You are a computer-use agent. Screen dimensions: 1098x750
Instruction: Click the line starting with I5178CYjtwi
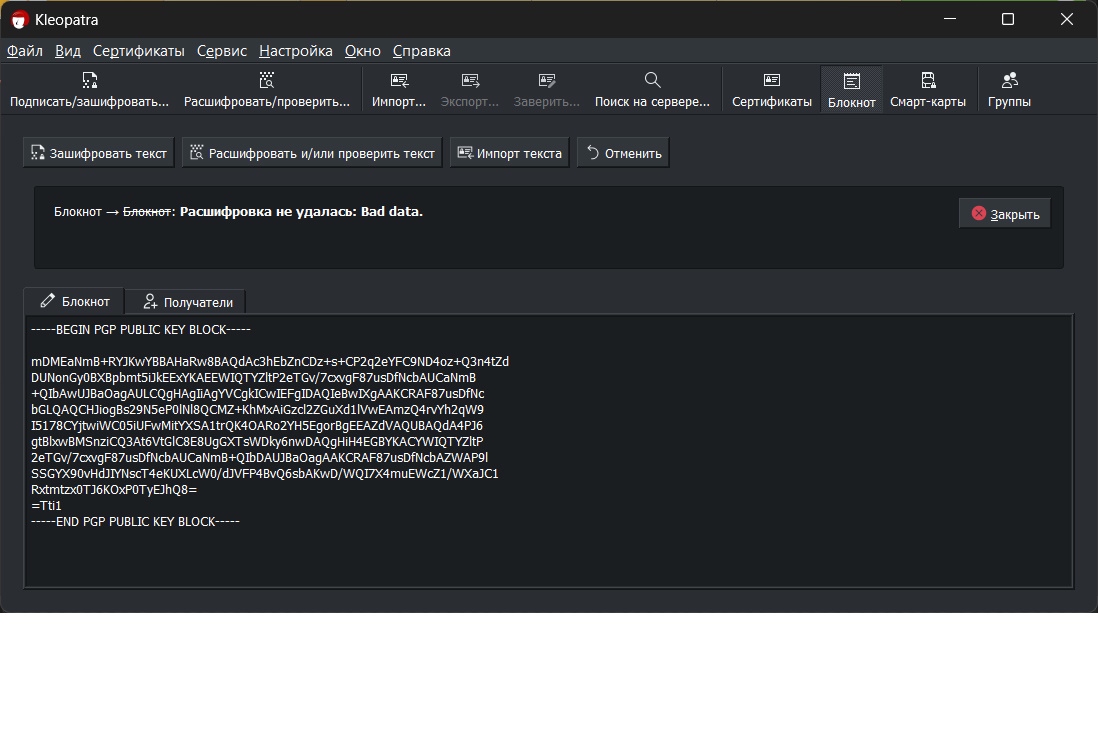tap(256, 426)
